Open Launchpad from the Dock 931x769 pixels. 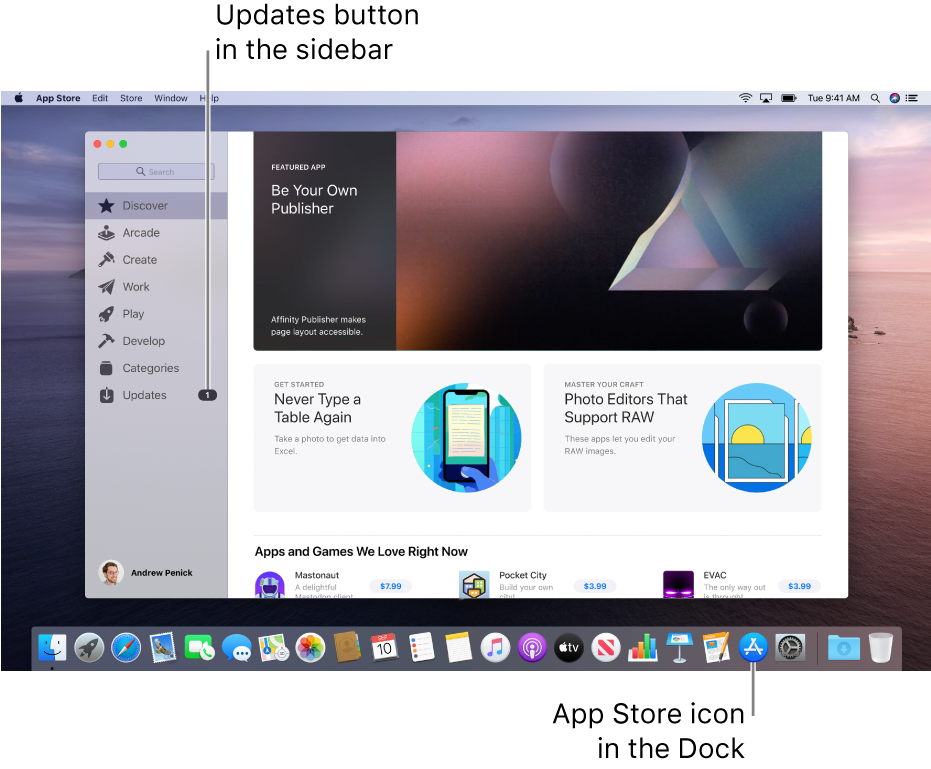89,647
